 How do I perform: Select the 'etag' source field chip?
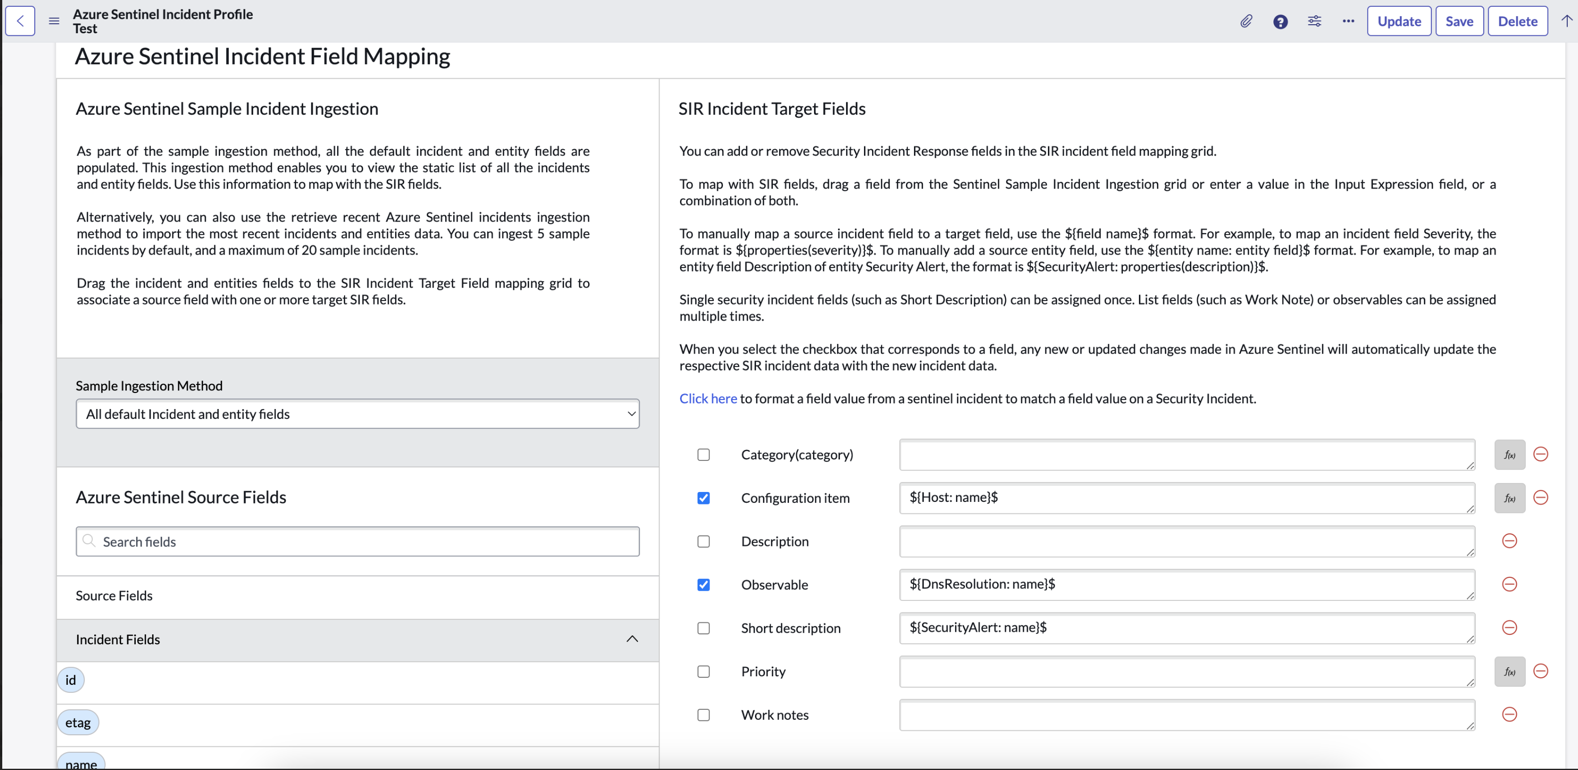tap(78, 722)
